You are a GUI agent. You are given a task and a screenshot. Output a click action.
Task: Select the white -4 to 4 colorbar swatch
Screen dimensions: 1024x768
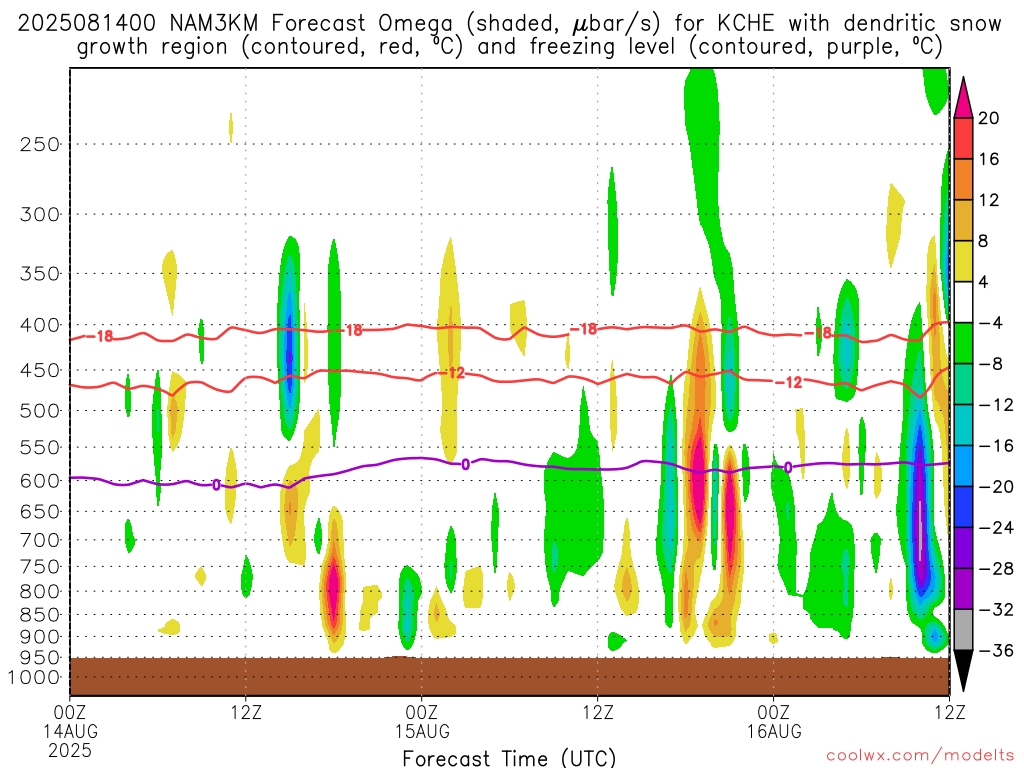tap(963, 302)
